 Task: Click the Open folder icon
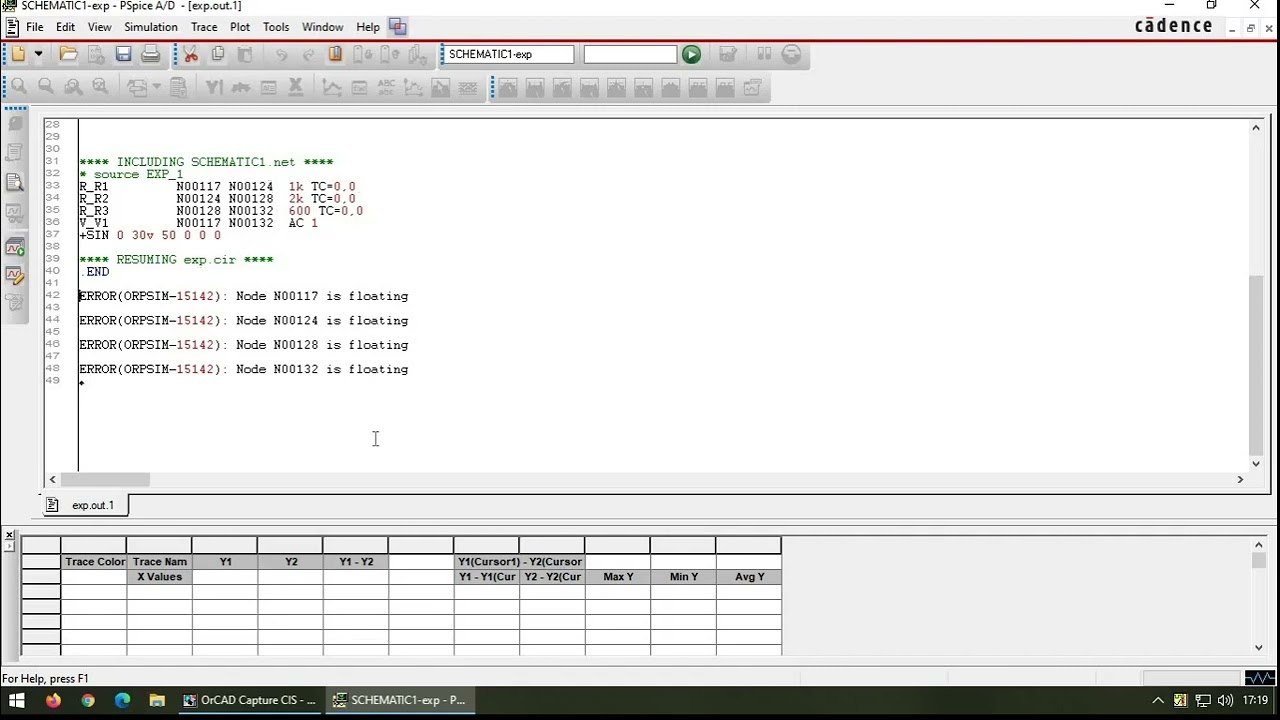(69, 54)
